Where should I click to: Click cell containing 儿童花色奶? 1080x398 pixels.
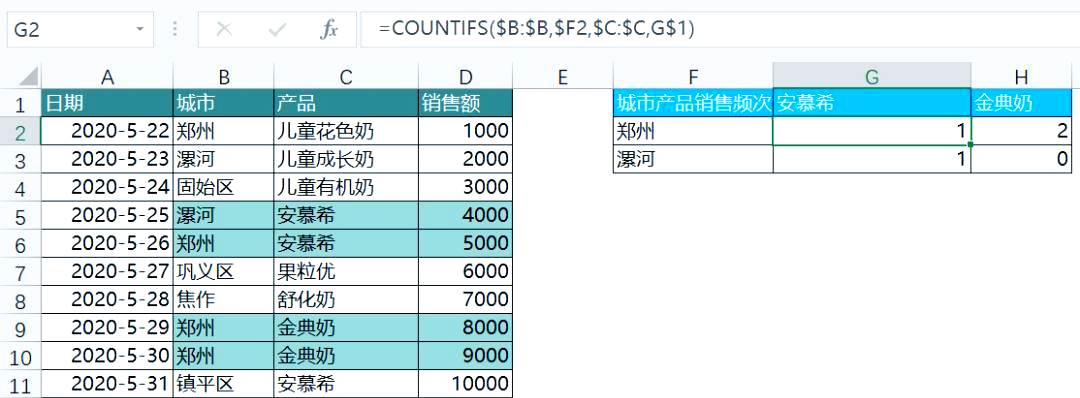pyautogui.click(x=346, y=132)
